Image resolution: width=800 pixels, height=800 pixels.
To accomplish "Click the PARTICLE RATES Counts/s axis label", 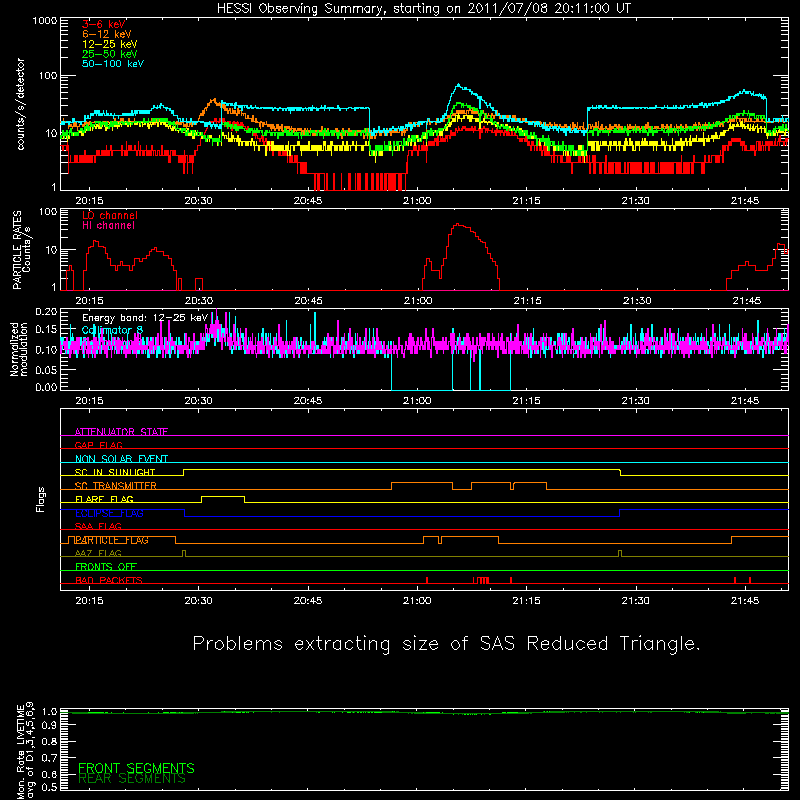I will point(21,250).
